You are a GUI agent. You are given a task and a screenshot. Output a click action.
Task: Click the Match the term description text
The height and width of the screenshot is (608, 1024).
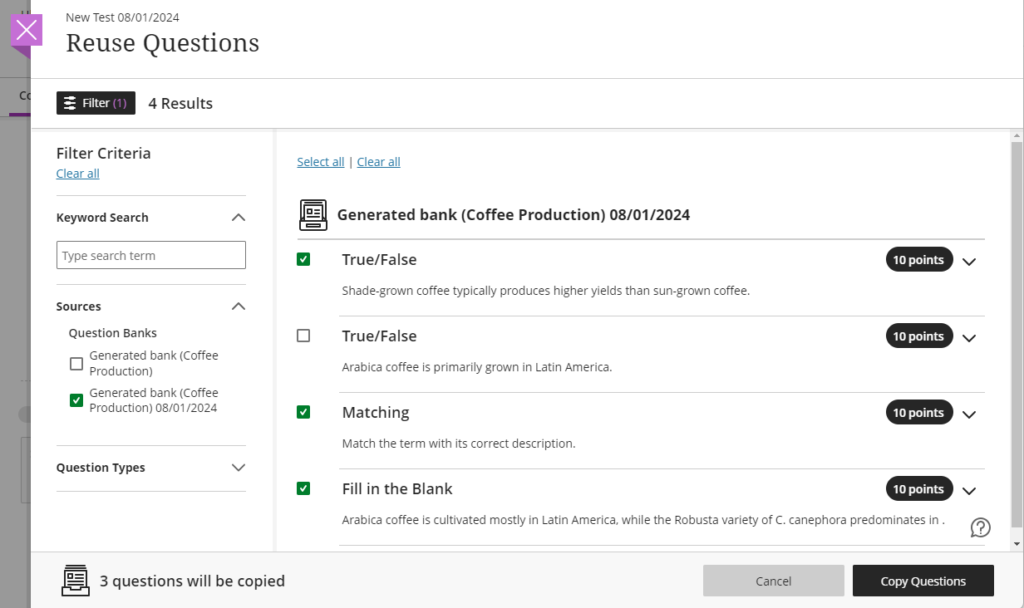(458, 443)
